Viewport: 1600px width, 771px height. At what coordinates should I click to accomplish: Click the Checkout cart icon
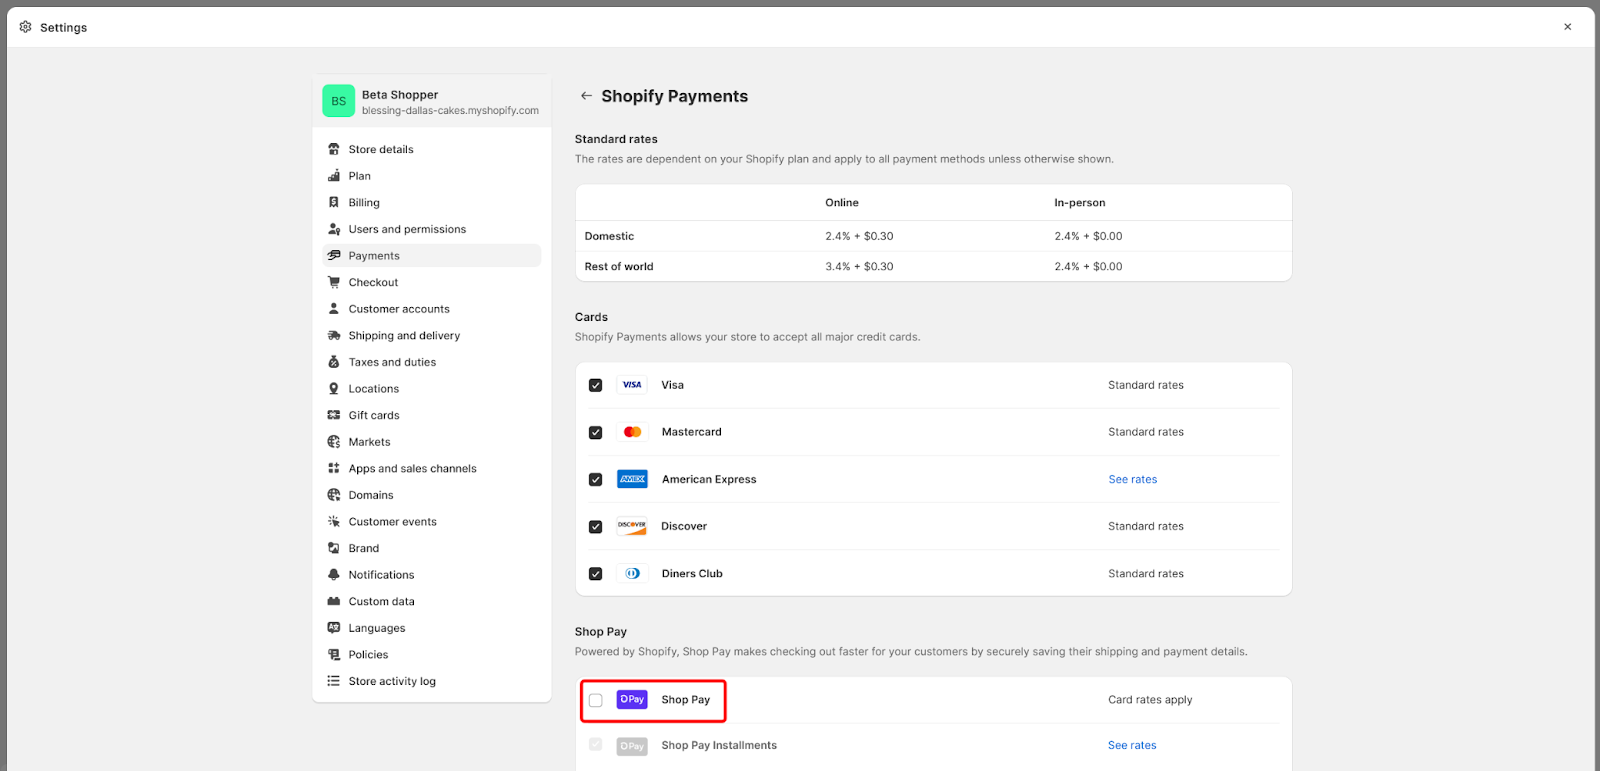pos(334,282)
